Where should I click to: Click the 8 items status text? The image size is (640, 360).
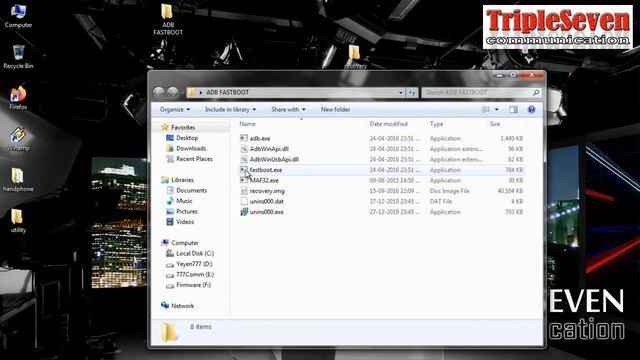(201, 327)
